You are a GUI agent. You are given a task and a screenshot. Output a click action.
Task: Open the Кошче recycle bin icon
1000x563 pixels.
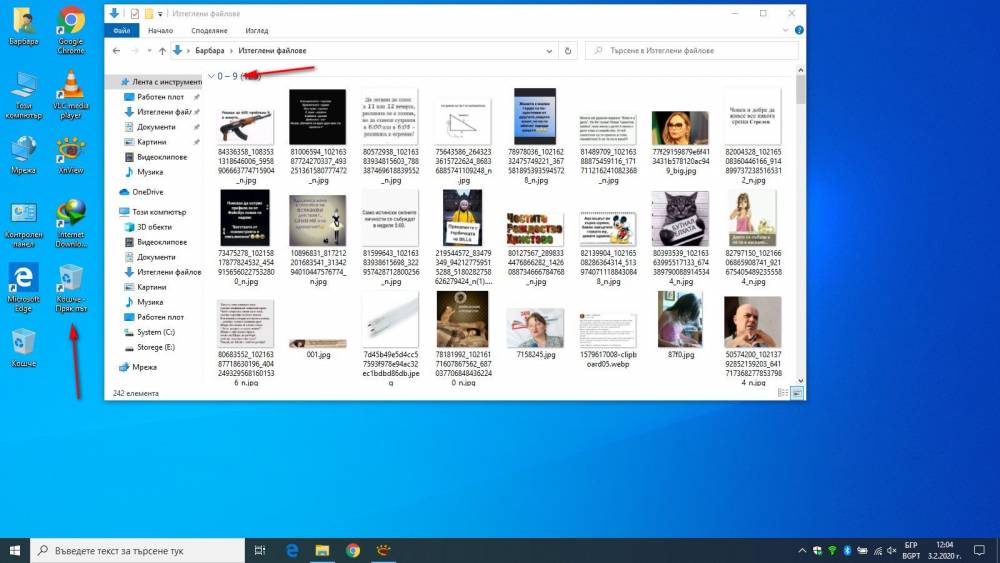pos(24,348)
